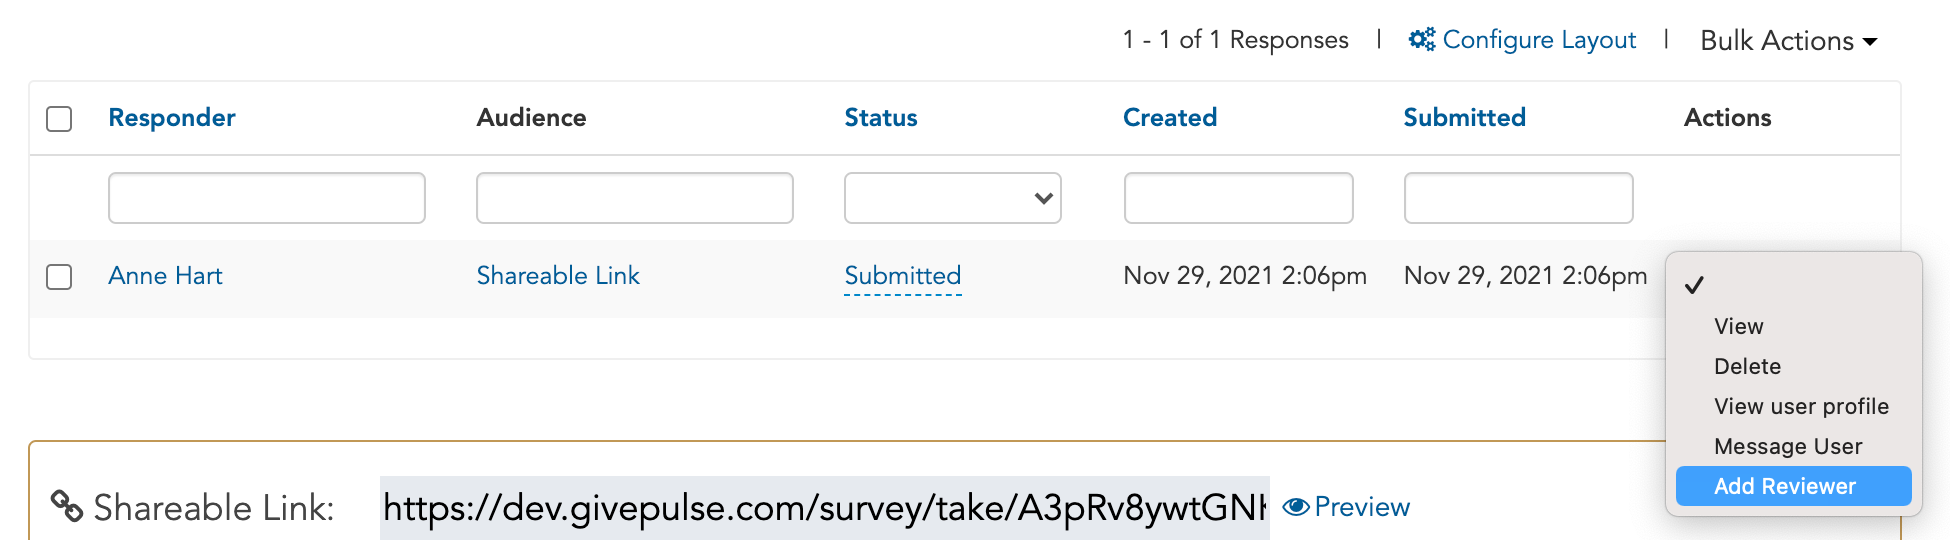
Task: Click the Configure Layout gear icon
Action: pyautogui.click(x=1422, y=39)
